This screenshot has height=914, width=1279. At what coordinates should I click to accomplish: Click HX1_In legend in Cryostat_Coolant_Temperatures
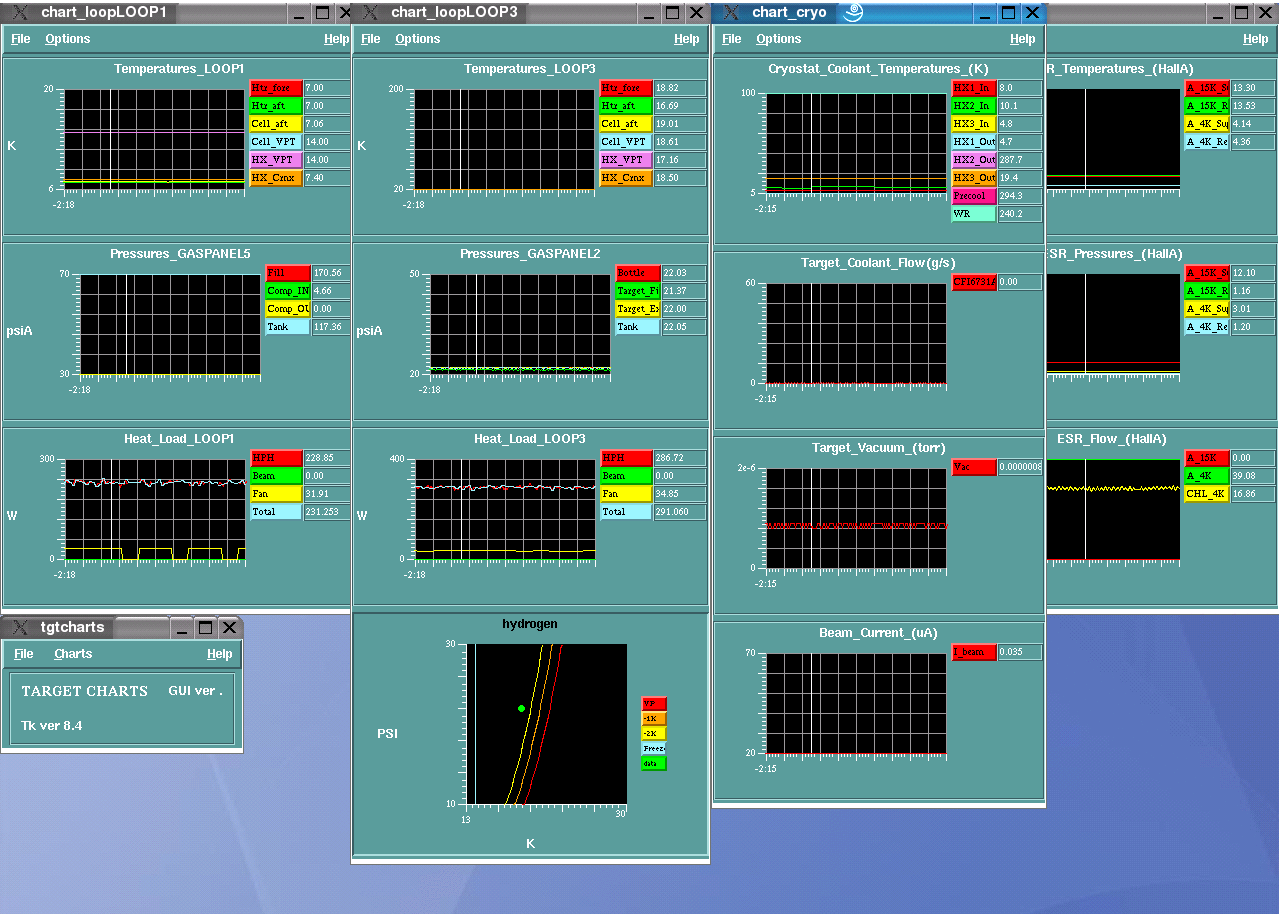[x=974, y=88]
